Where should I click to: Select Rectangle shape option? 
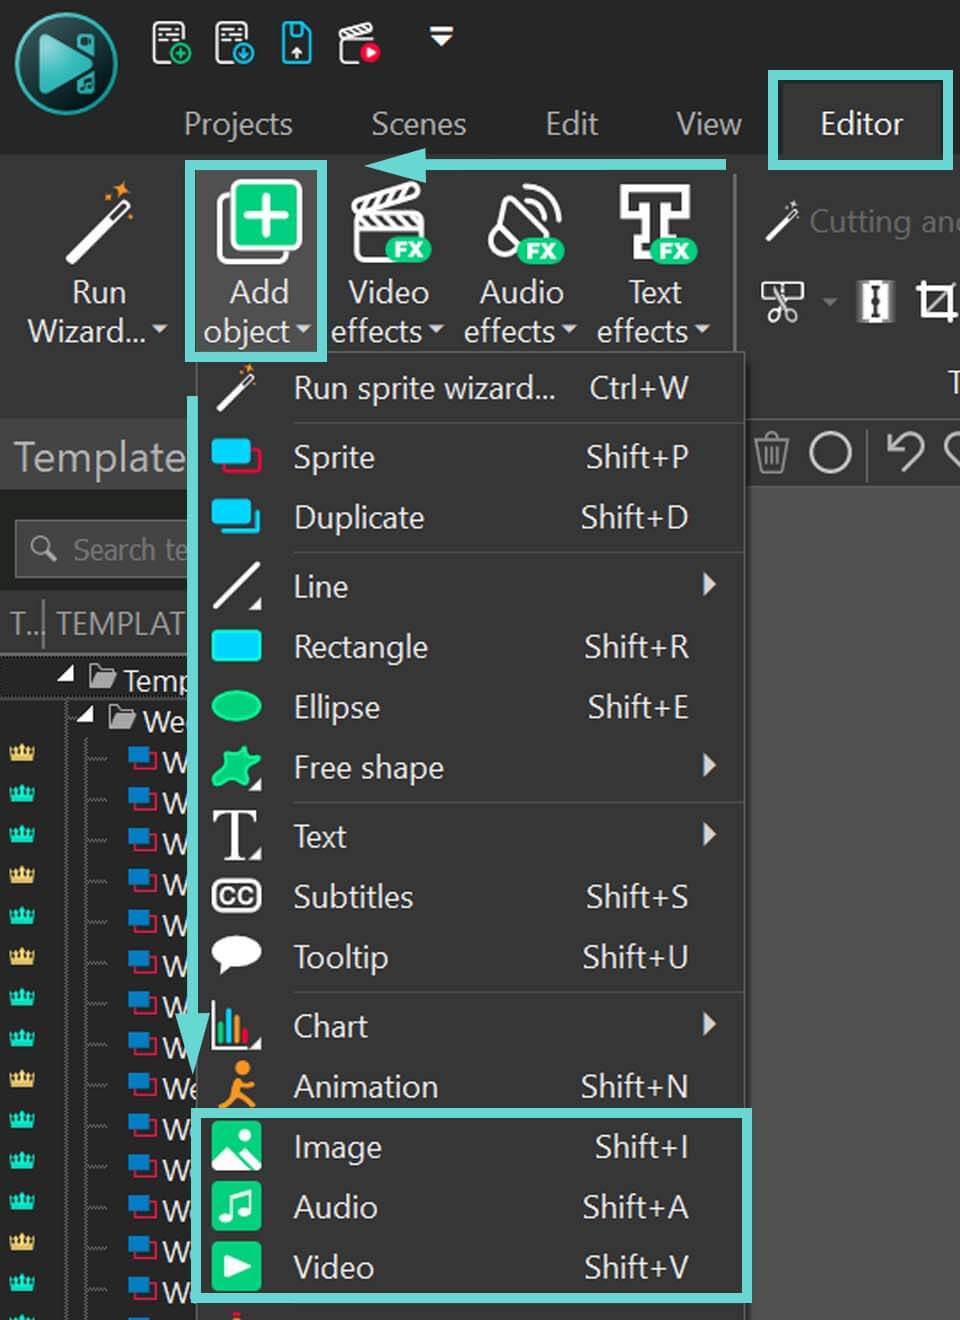pyautogui.click(x=360, y=647)
